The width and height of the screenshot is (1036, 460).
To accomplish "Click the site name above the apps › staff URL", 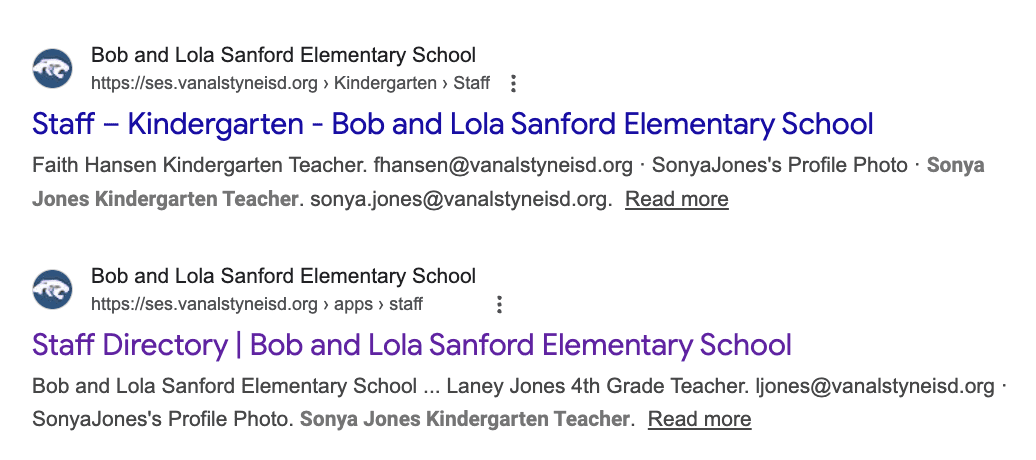I will tap(283, 276).
